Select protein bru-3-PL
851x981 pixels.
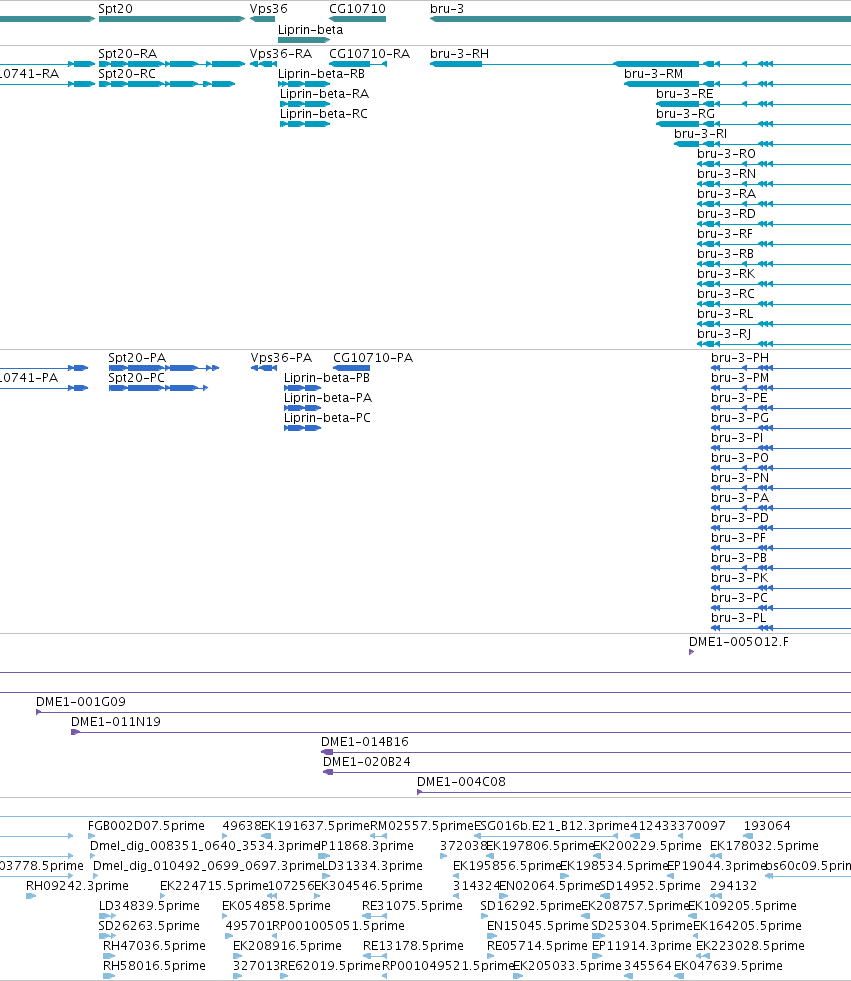738,618
